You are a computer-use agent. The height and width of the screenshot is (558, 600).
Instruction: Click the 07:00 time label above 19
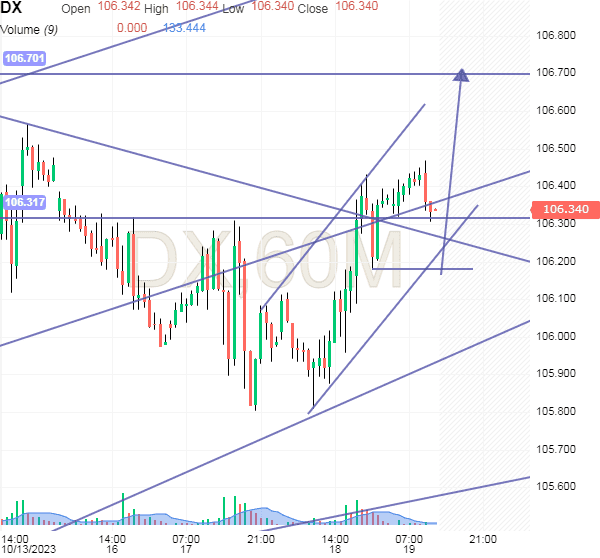coord(409,539)
